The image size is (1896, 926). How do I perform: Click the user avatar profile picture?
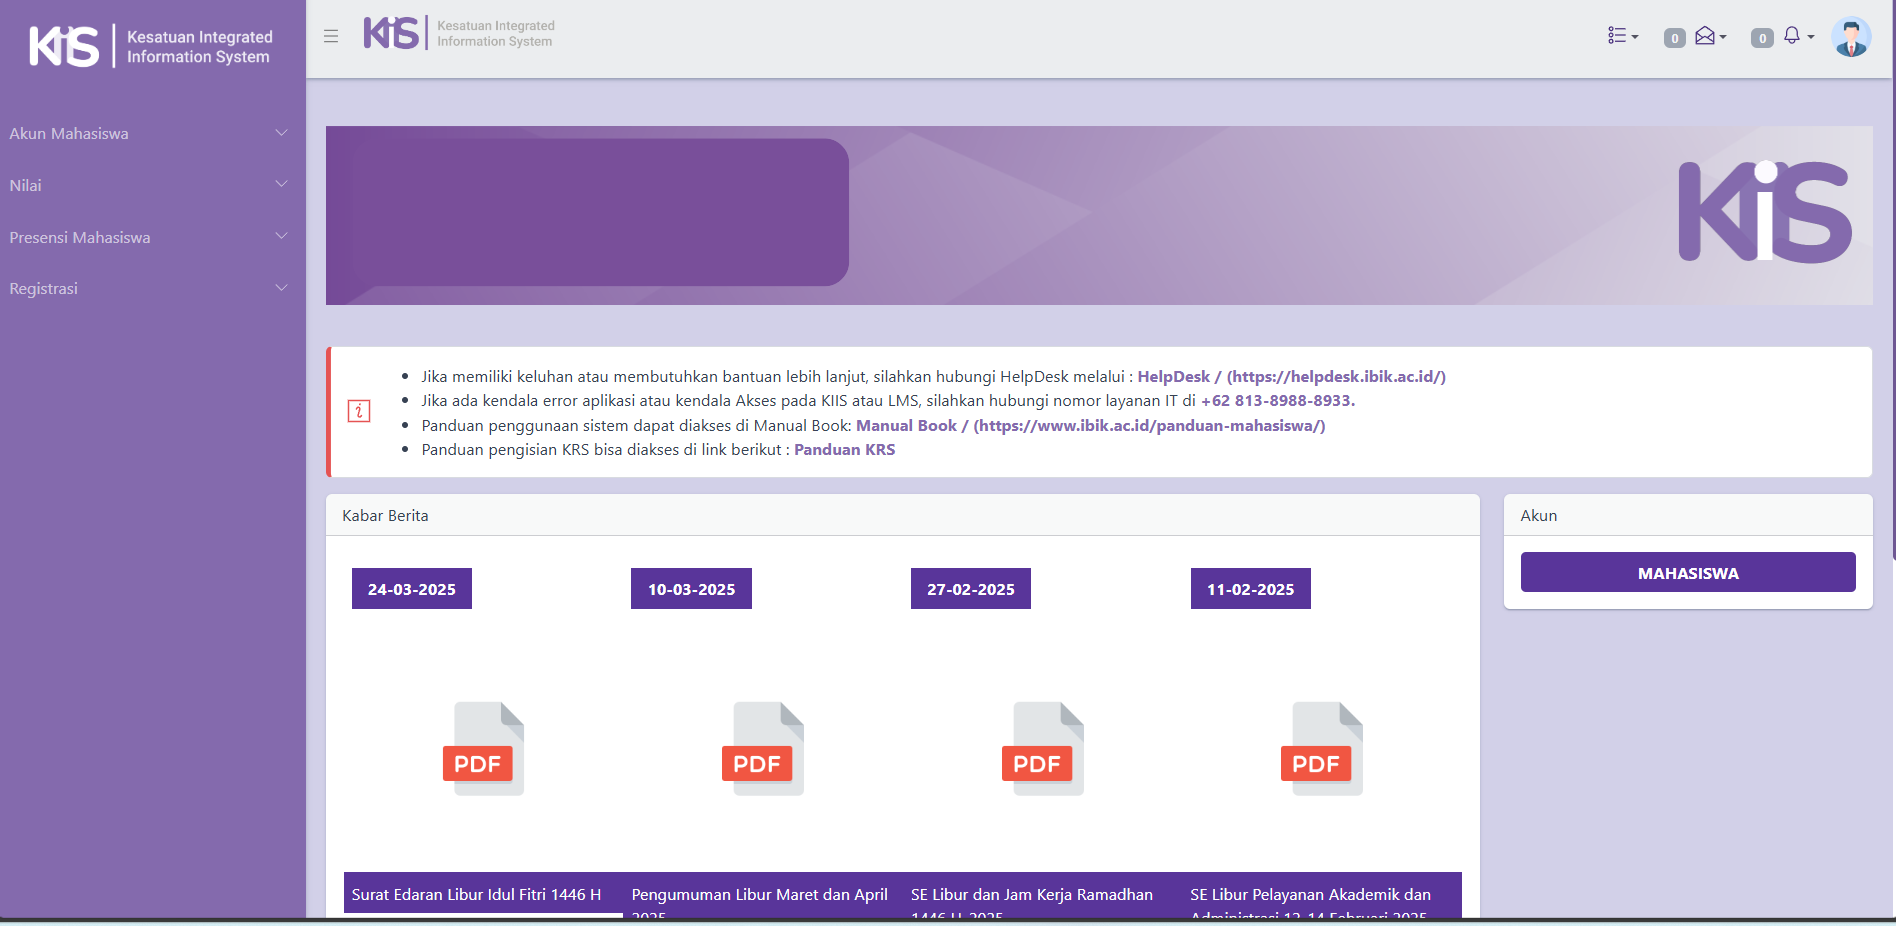tap(1850, 38)
